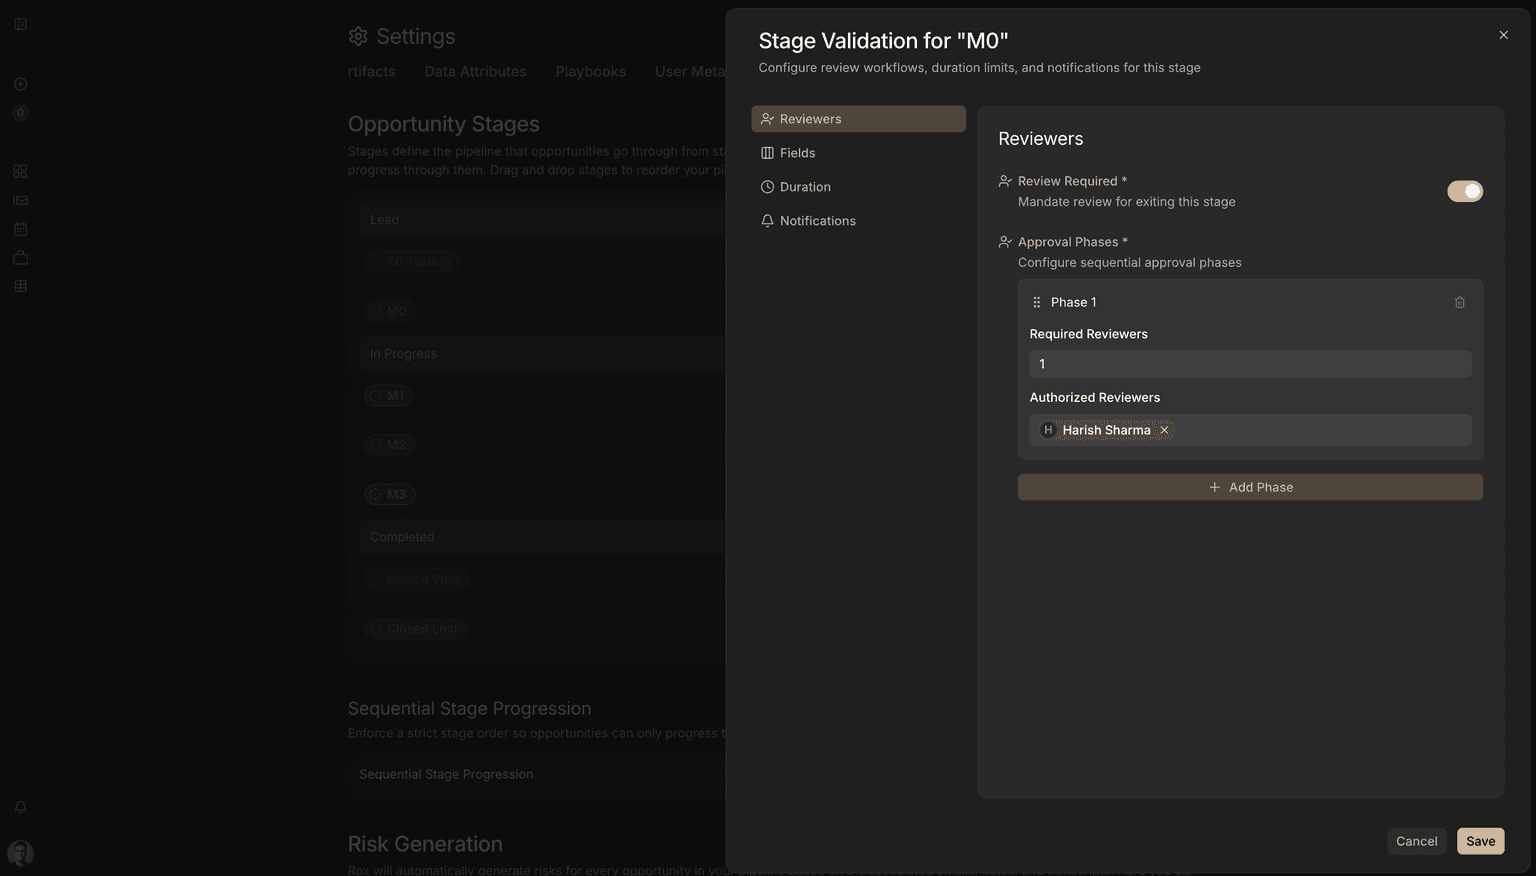
Task: Open the Data Attributes tab
Action: (475, 71)
